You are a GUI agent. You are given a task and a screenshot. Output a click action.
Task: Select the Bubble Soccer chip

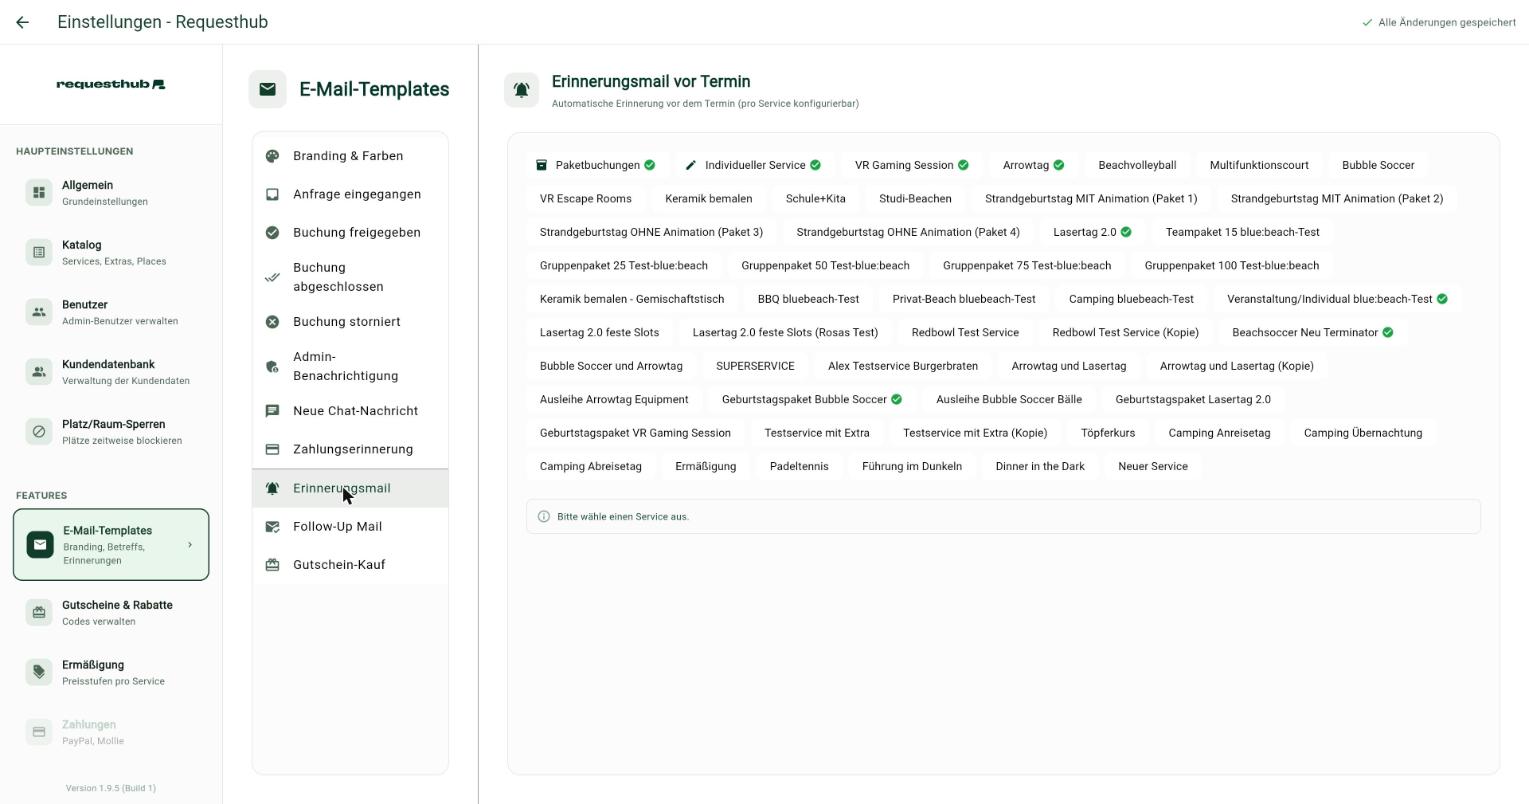[x=1378, y=165]
